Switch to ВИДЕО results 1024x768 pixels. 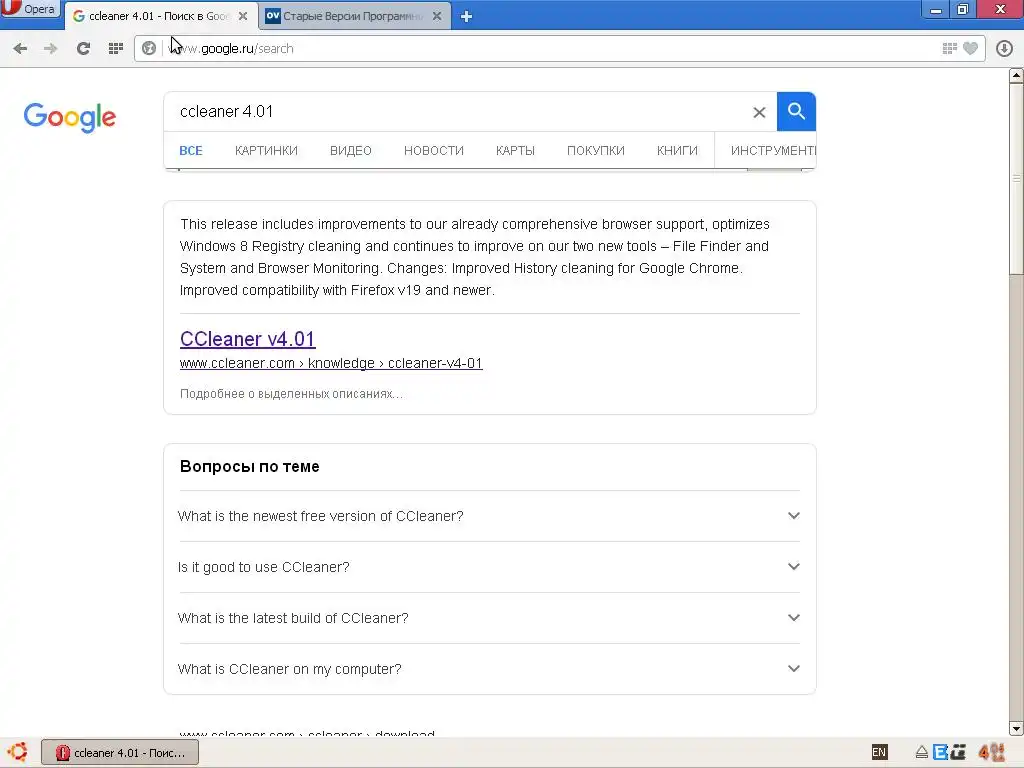pyautogui.click(x=351, y=151)
